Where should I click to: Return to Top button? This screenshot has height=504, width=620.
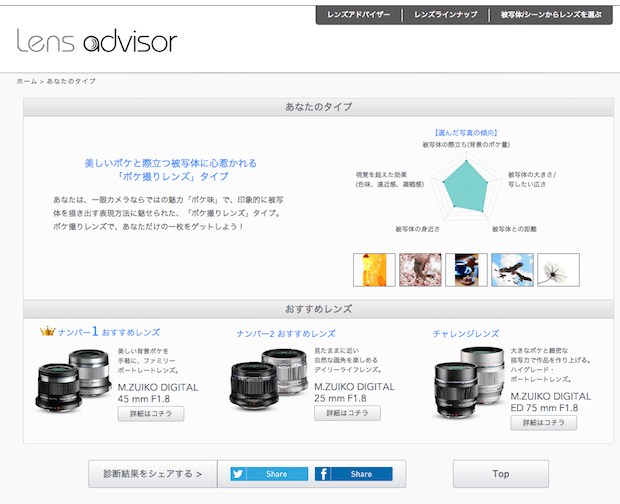coord(501,474)
